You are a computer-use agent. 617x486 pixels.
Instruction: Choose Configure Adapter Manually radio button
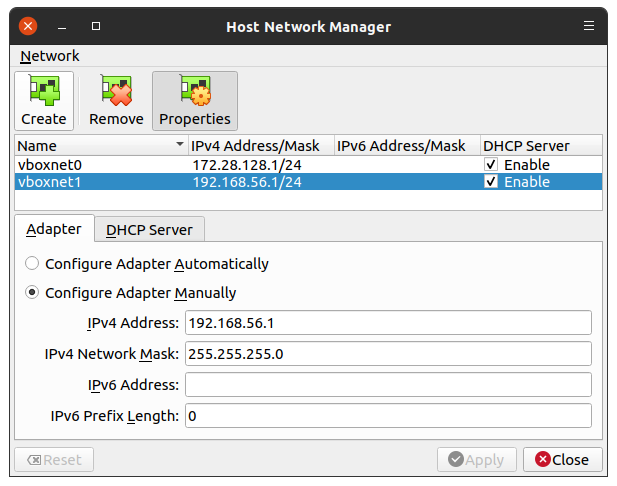(x=32, y=293)
